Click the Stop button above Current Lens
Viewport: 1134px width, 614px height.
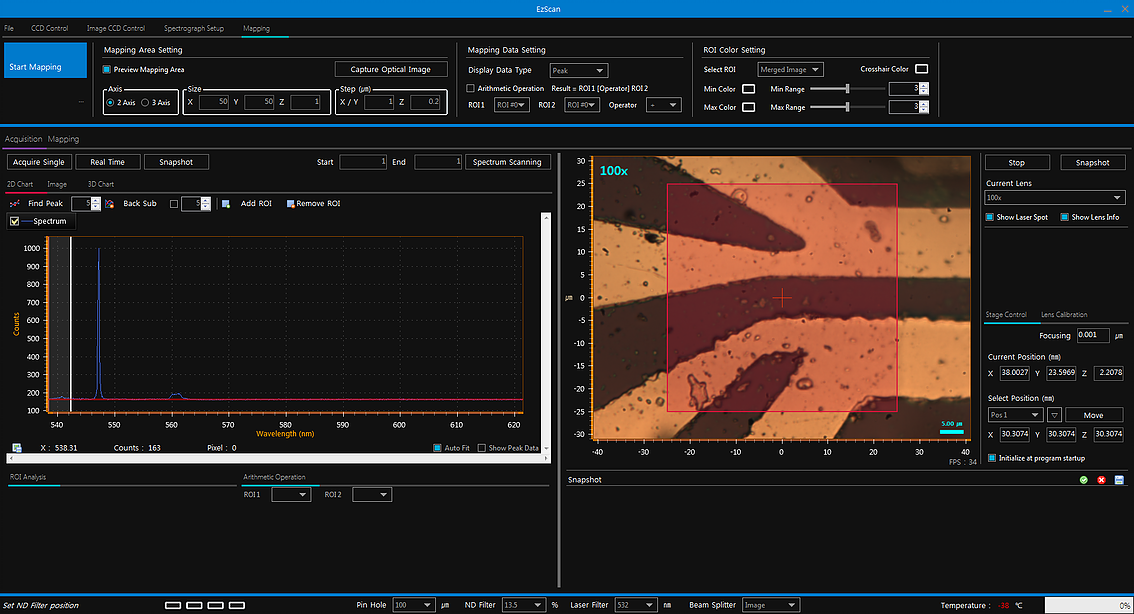coord(1016,163)
